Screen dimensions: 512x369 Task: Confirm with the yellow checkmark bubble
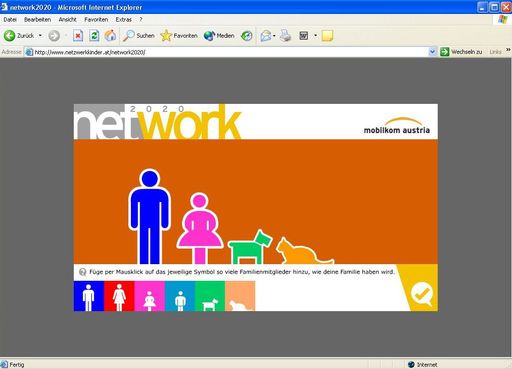(422, 294)
